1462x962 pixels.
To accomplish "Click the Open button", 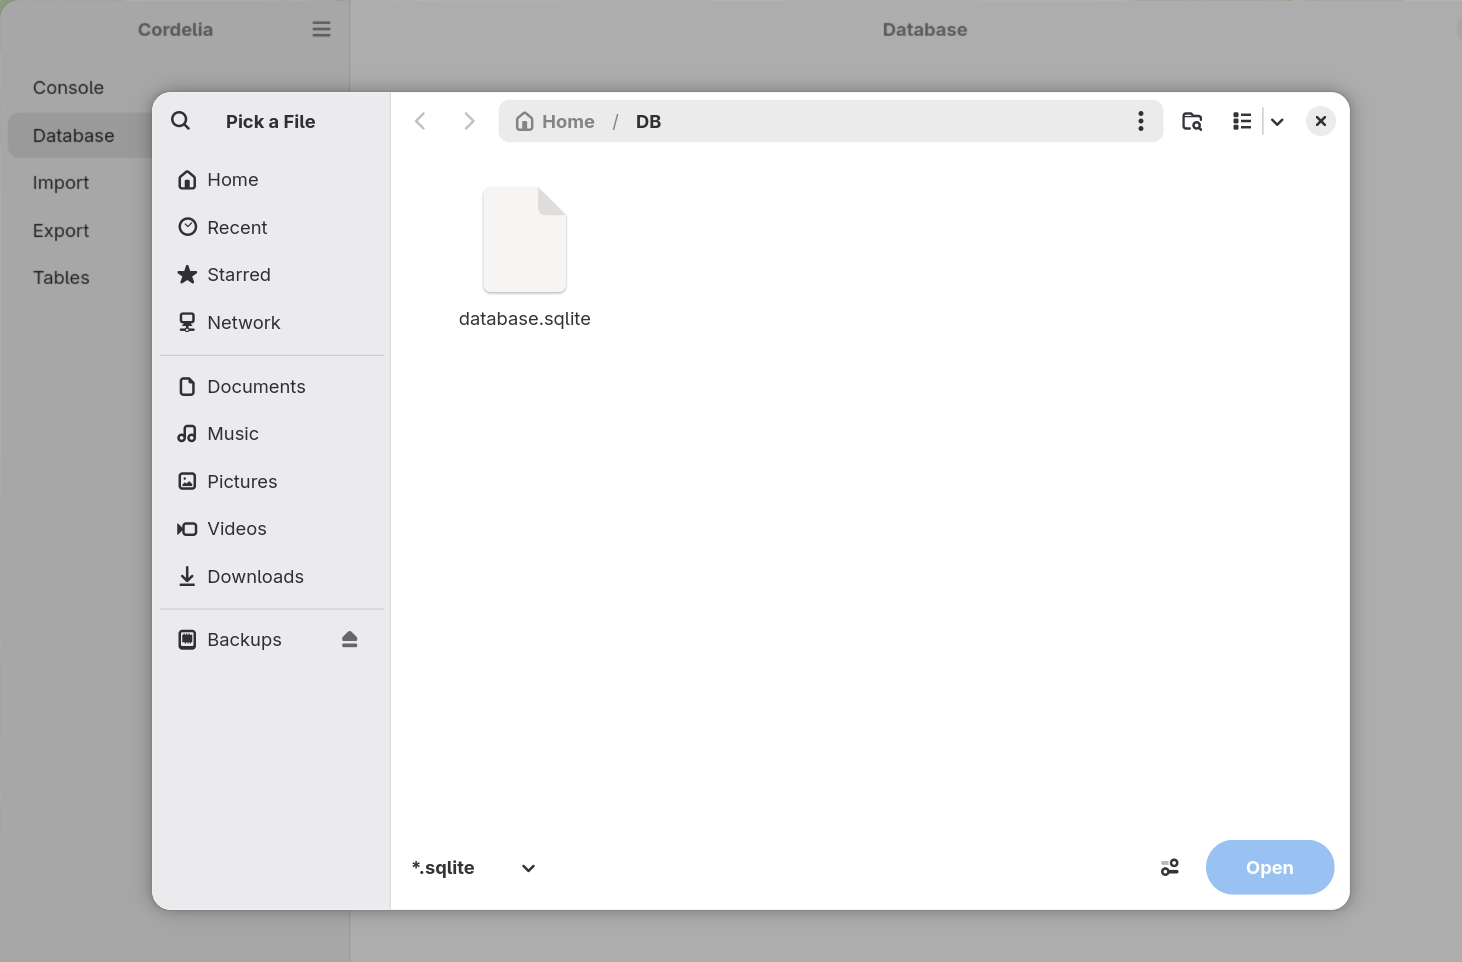I will click(1270, 867).
